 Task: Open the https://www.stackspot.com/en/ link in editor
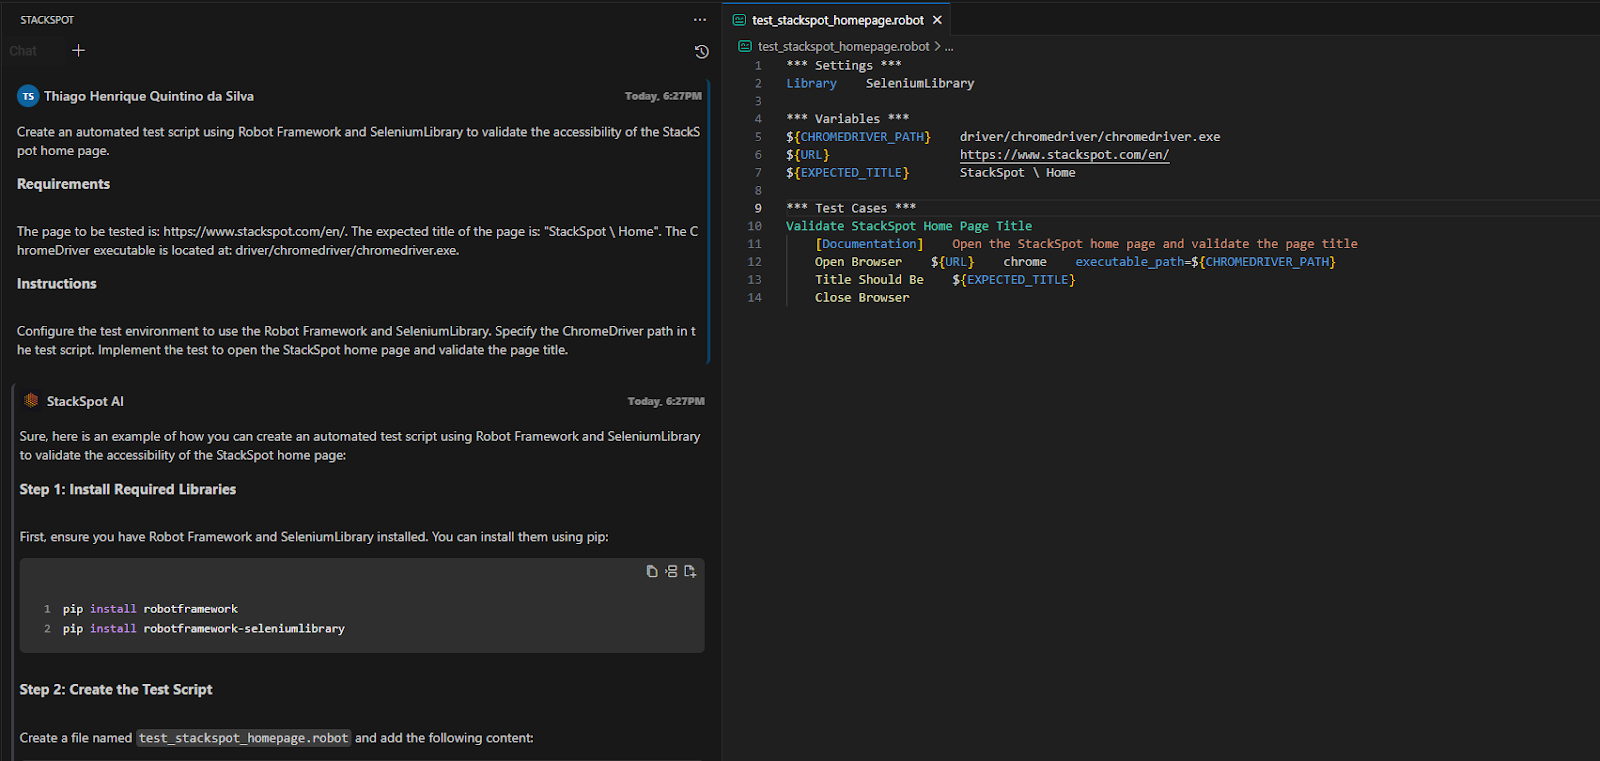1064,155
